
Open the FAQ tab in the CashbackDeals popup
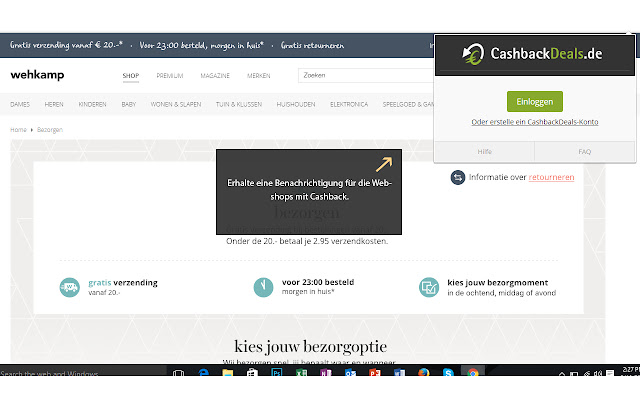pyautogui.click(x=584, y=151)
